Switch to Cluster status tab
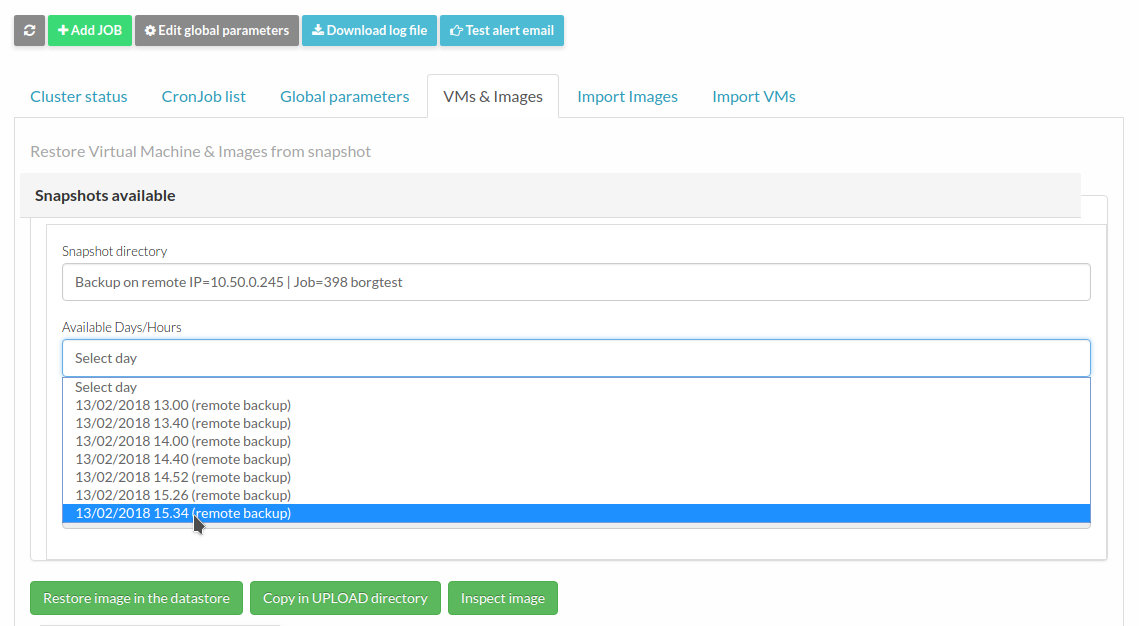1139x626 pixels. tap(78, 97)
